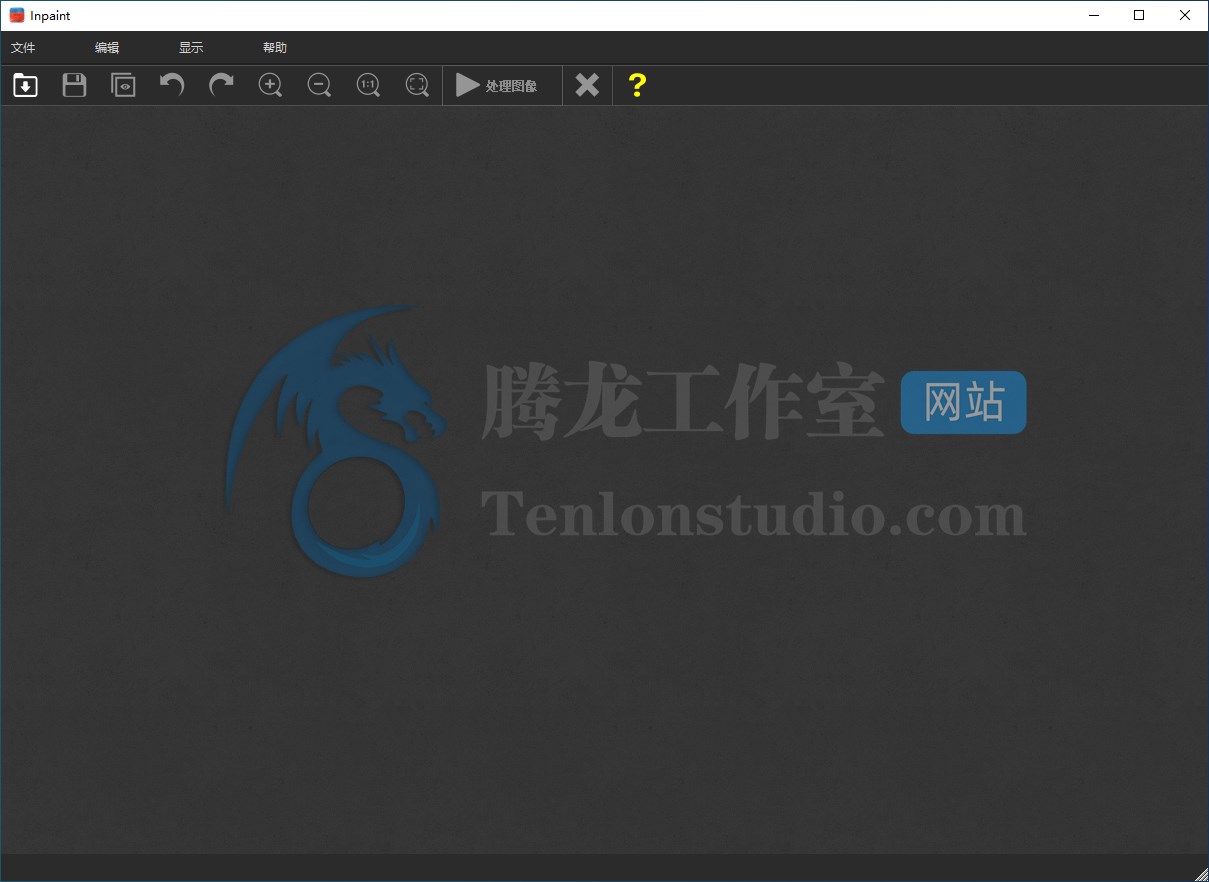Screen dimensions: 1209x882
Task: Click the X cancel icon in toolbar
Action: (587, 85)
